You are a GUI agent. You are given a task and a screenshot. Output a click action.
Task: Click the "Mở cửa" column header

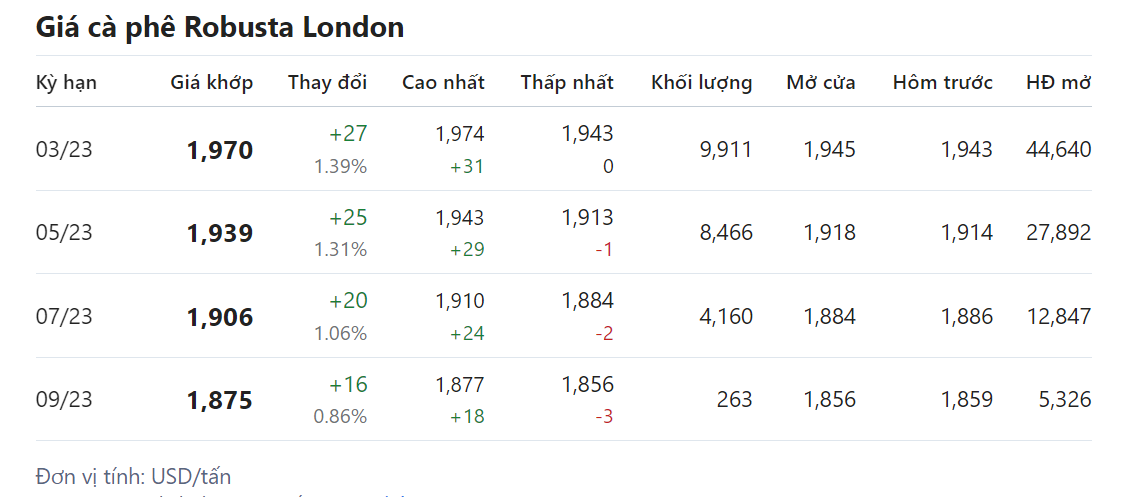point(820,82)
